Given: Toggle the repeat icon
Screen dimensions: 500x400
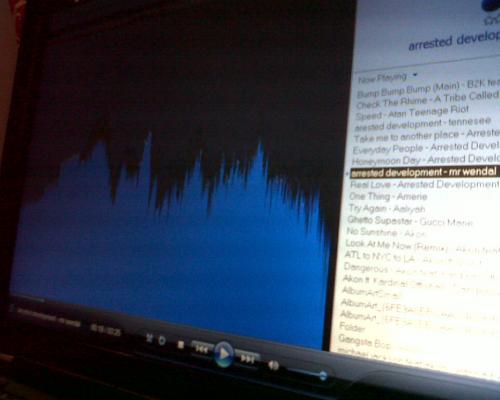Looking at the screenshot, I should (x=162, y=341).
